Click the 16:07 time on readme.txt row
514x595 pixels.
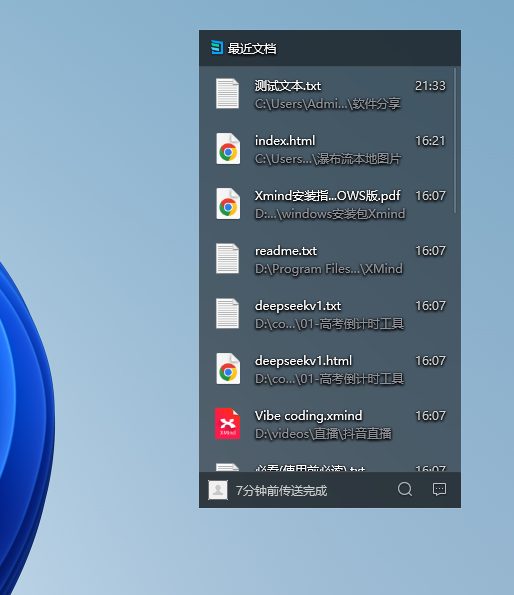point(430,251)
